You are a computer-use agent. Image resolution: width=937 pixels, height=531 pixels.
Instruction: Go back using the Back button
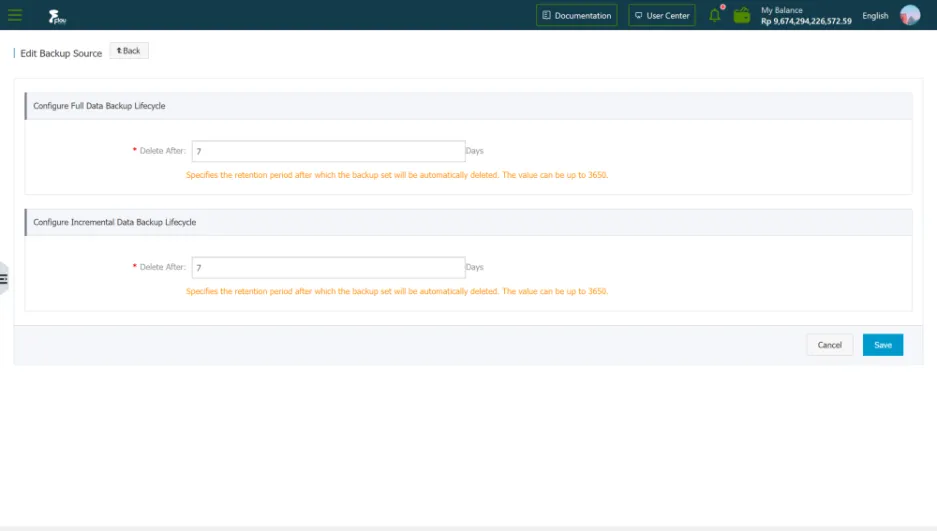[x=129, y=51]
